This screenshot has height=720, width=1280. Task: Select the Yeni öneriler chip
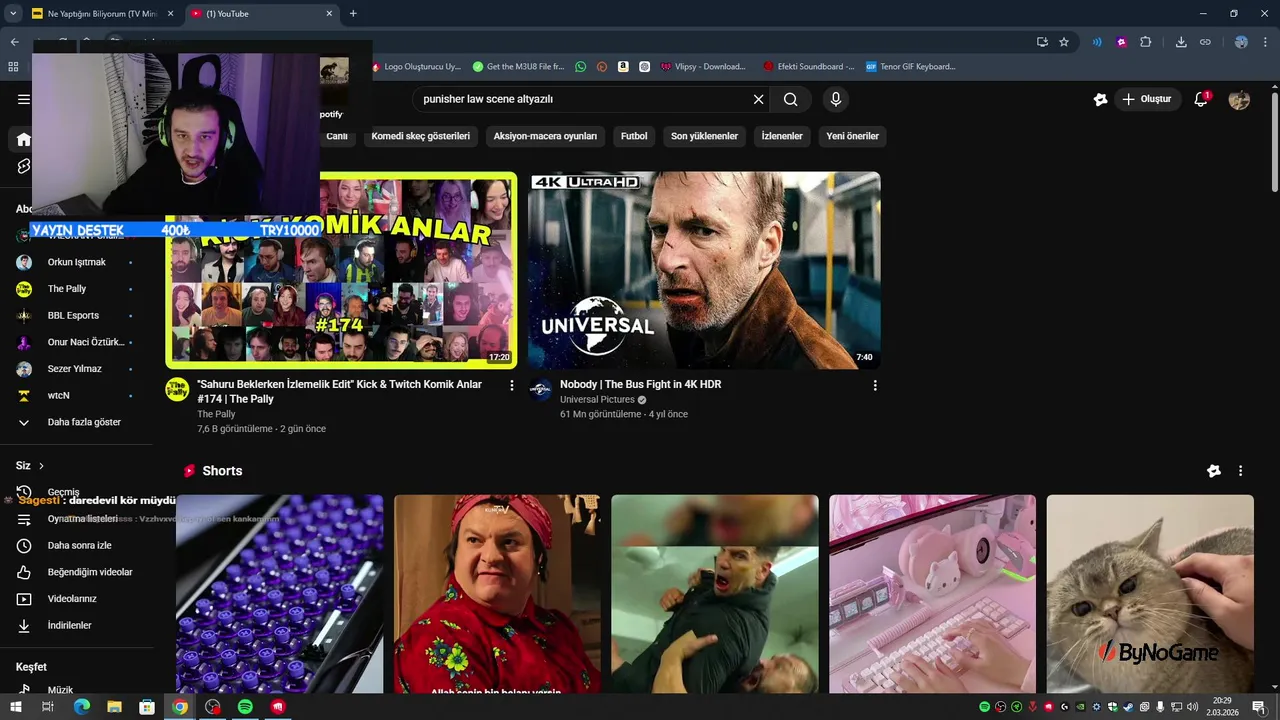tap(852, 136)
